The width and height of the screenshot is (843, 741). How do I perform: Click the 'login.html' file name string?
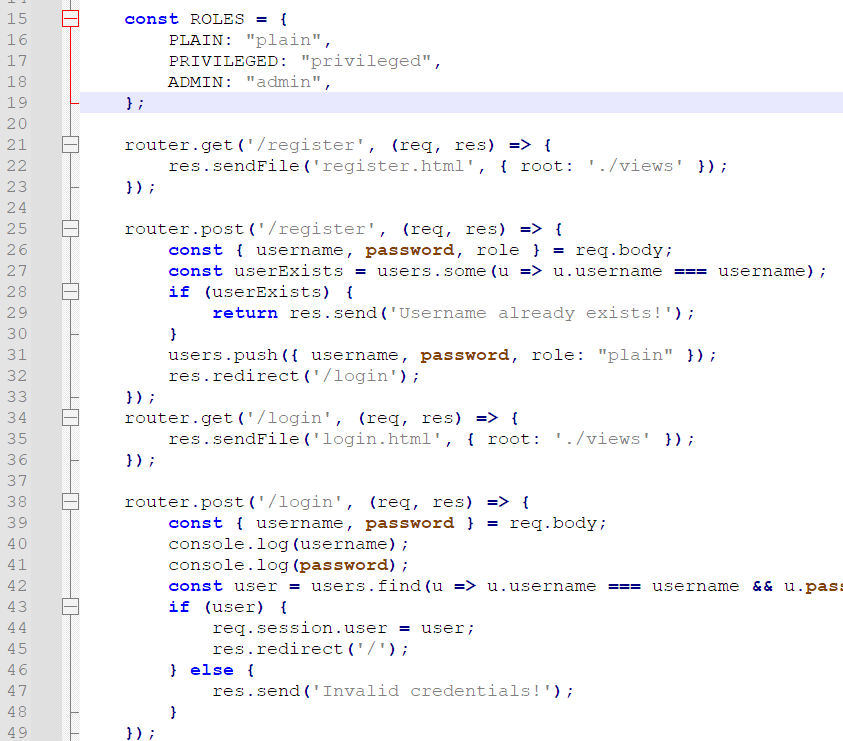375,439
